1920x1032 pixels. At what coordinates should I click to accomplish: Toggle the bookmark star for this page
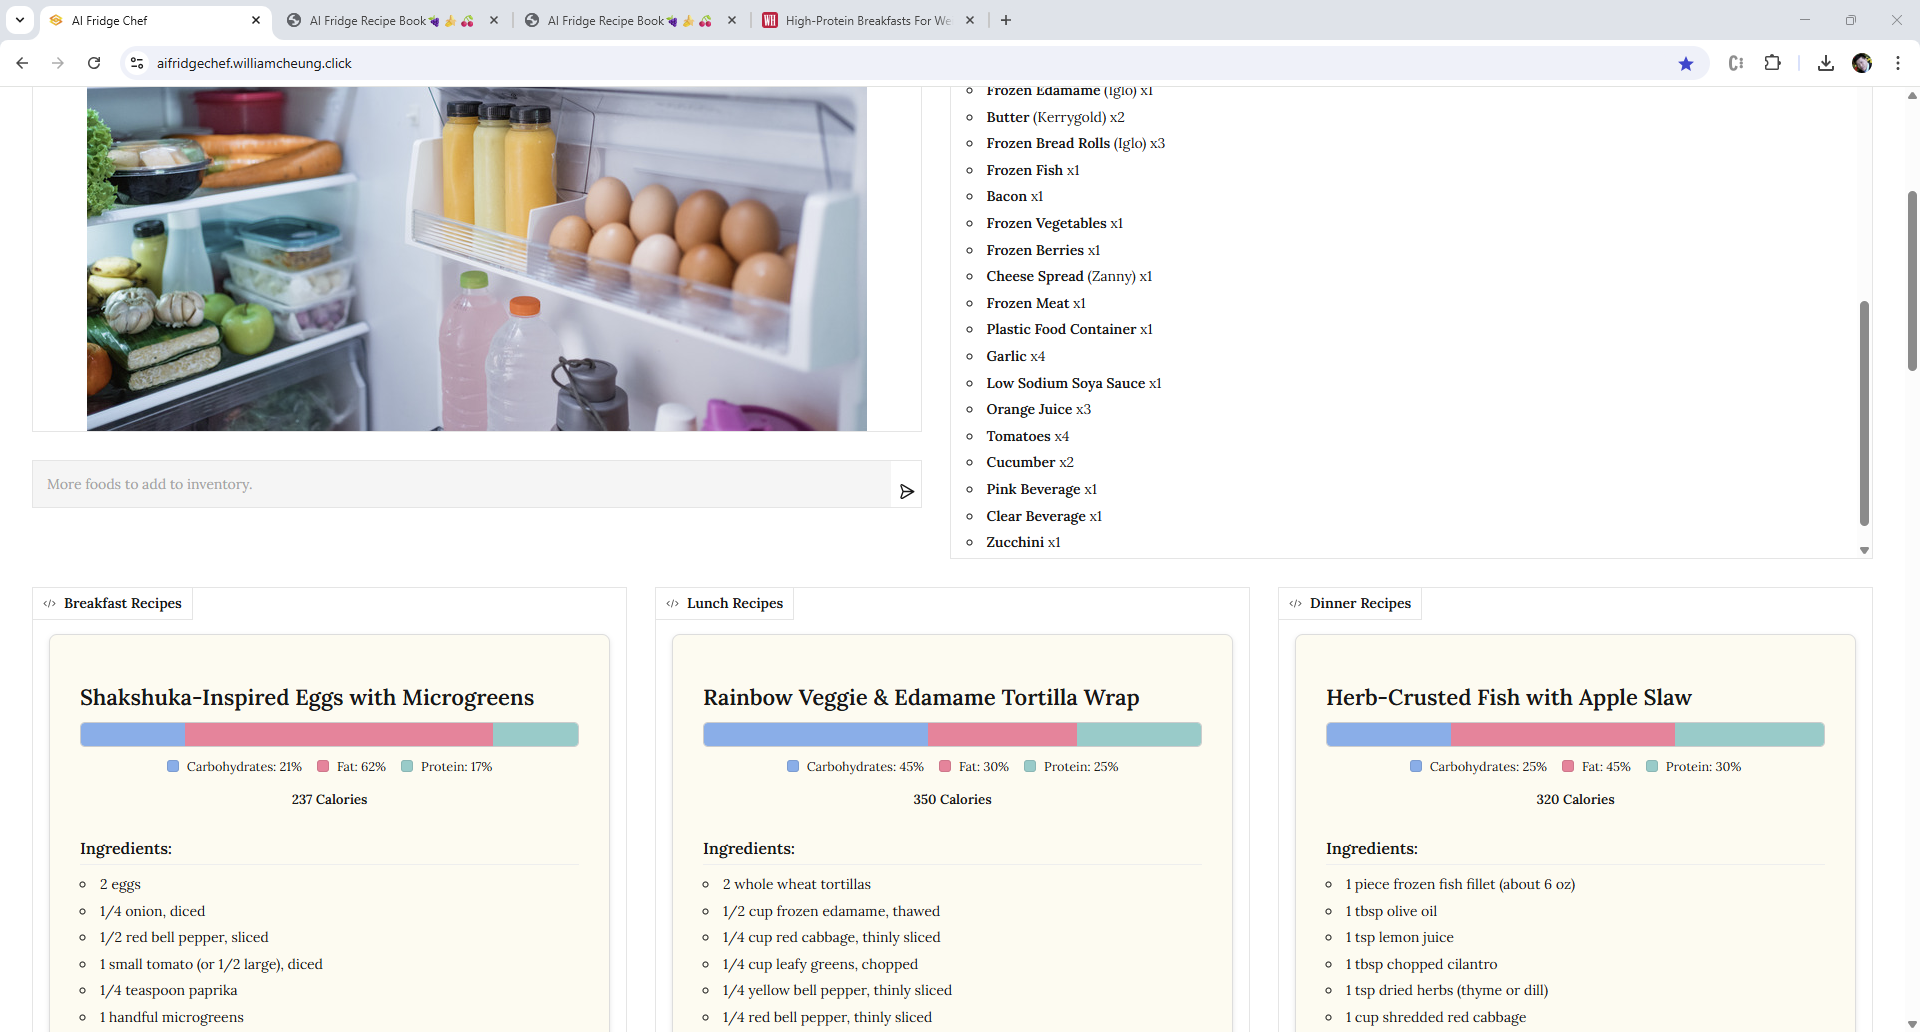(x=1687, y=63)
